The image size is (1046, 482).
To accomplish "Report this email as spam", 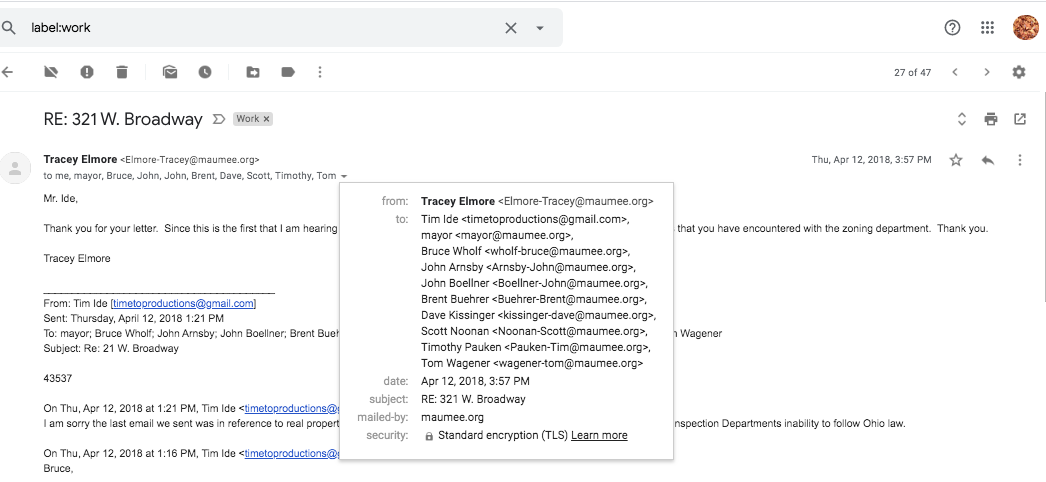I will pos(87,72).
